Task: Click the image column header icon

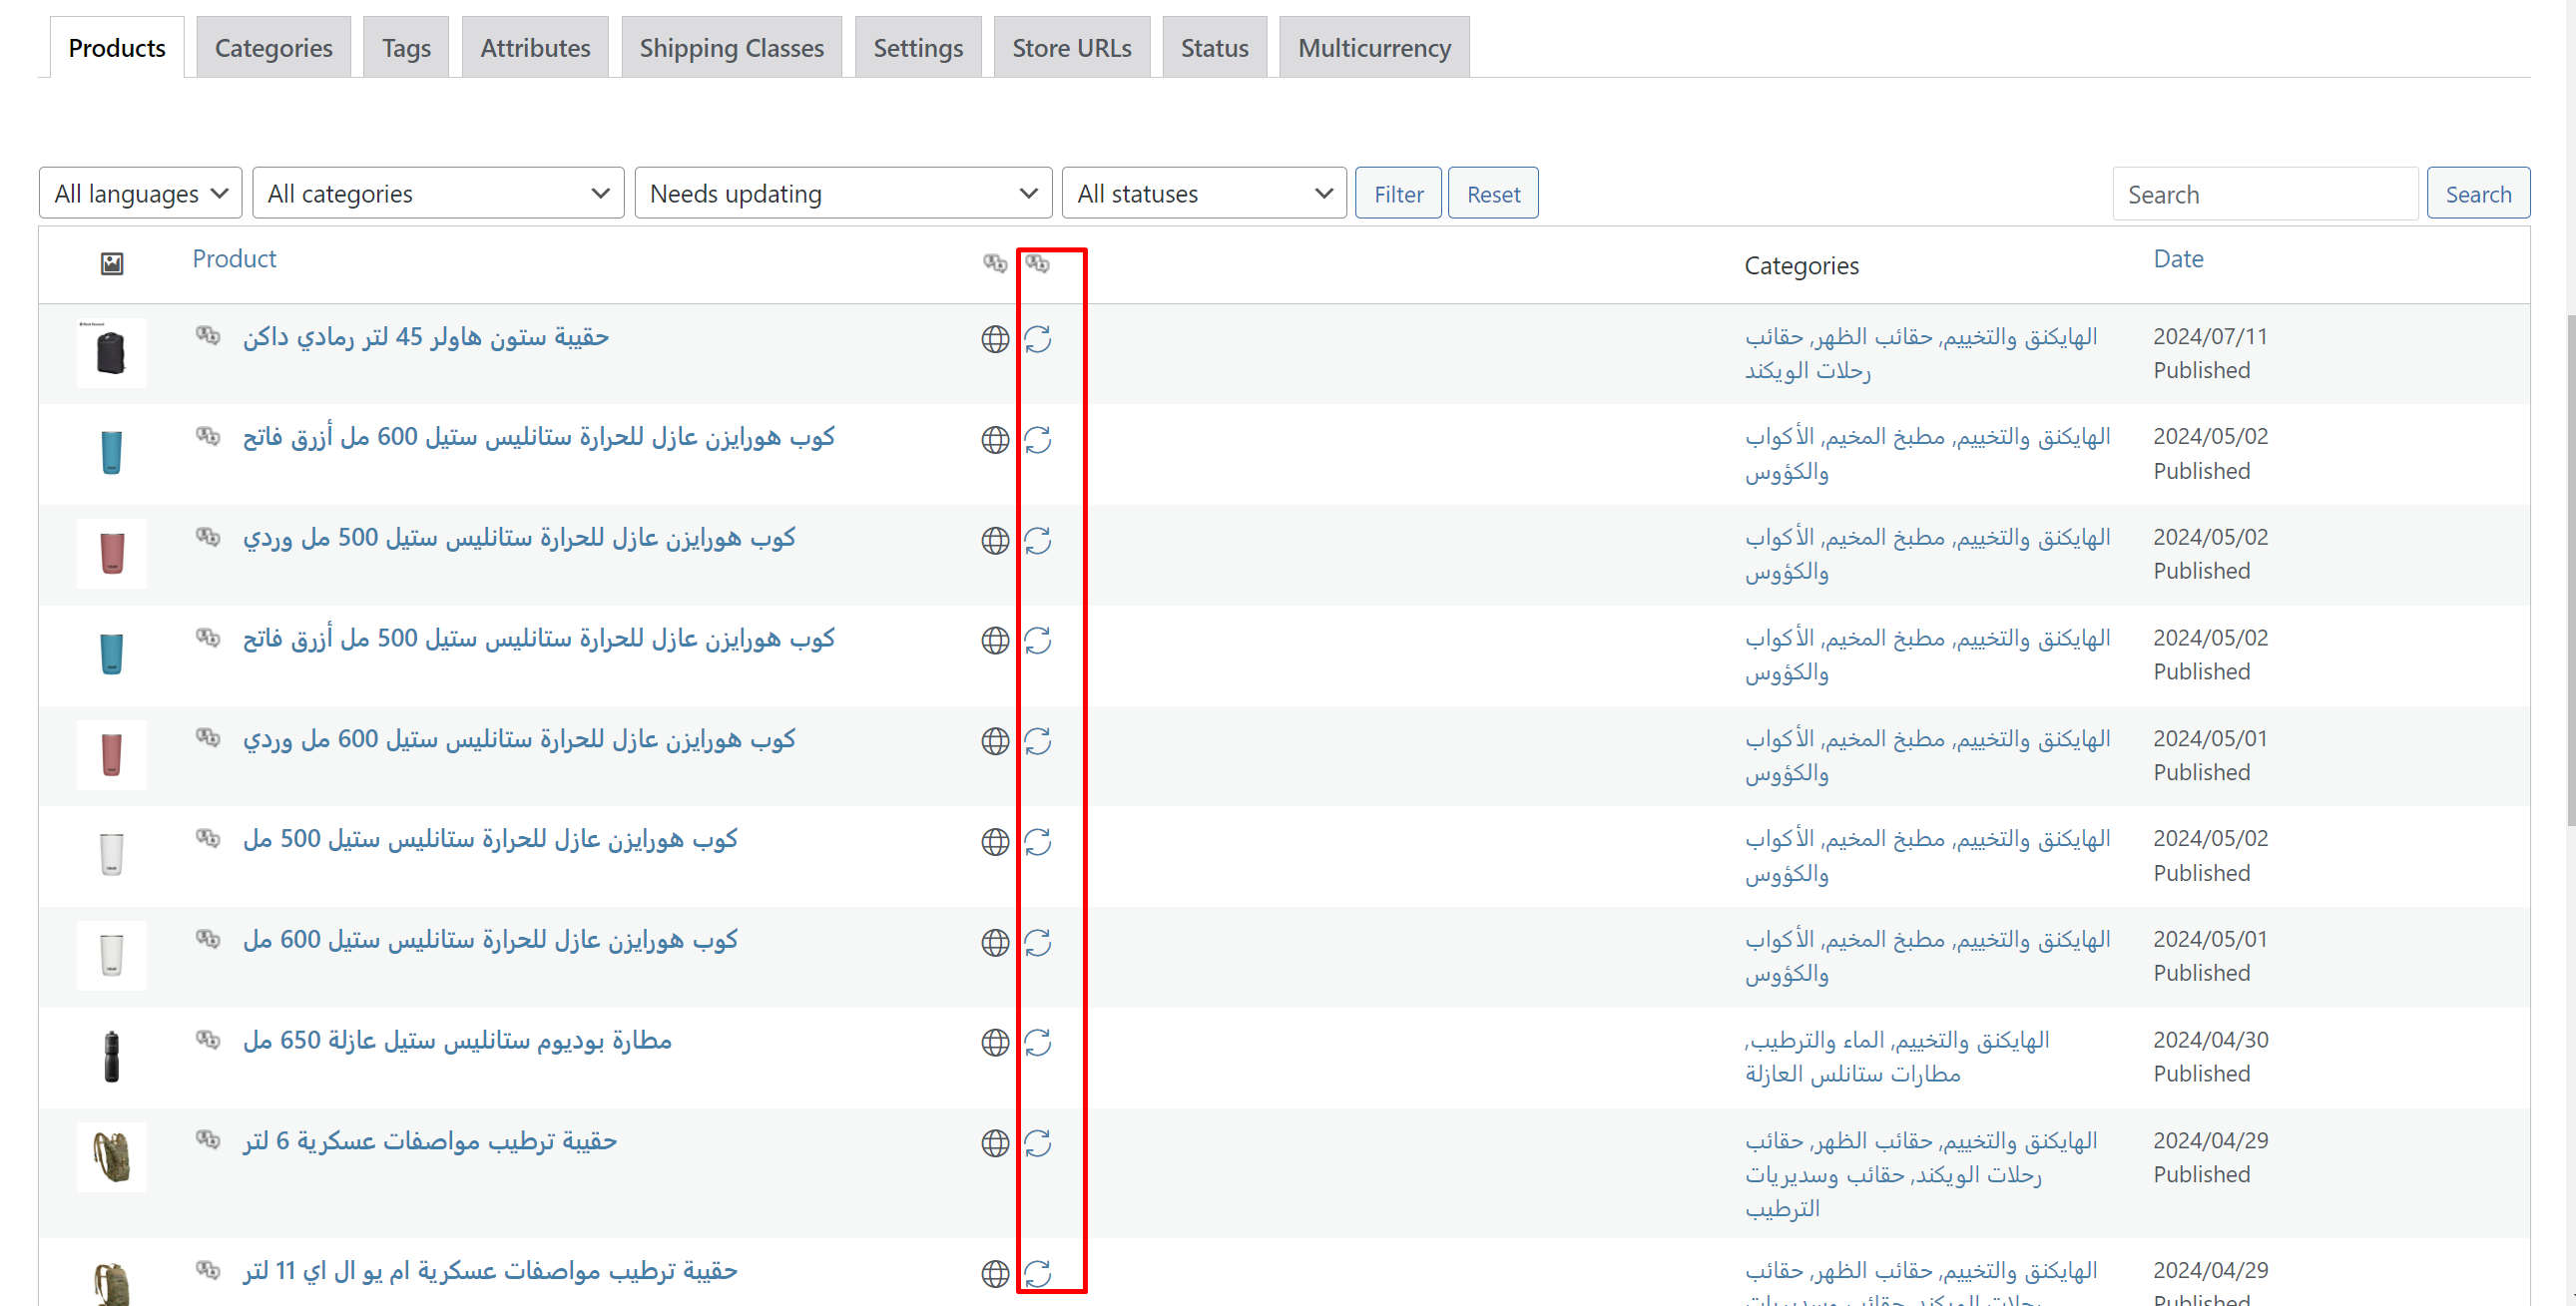Action: click(x=112, y=264)
